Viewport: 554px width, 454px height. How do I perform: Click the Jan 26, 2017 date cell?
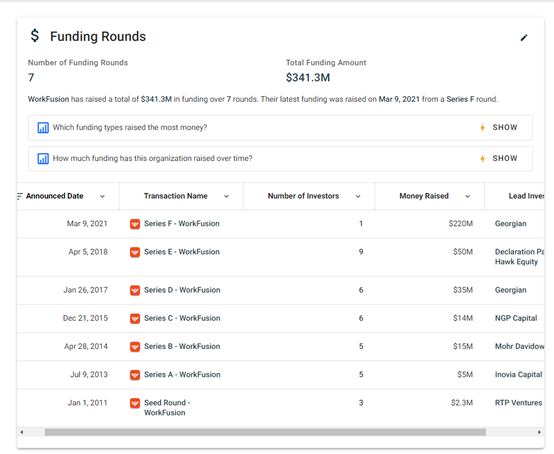coord(86,290)
